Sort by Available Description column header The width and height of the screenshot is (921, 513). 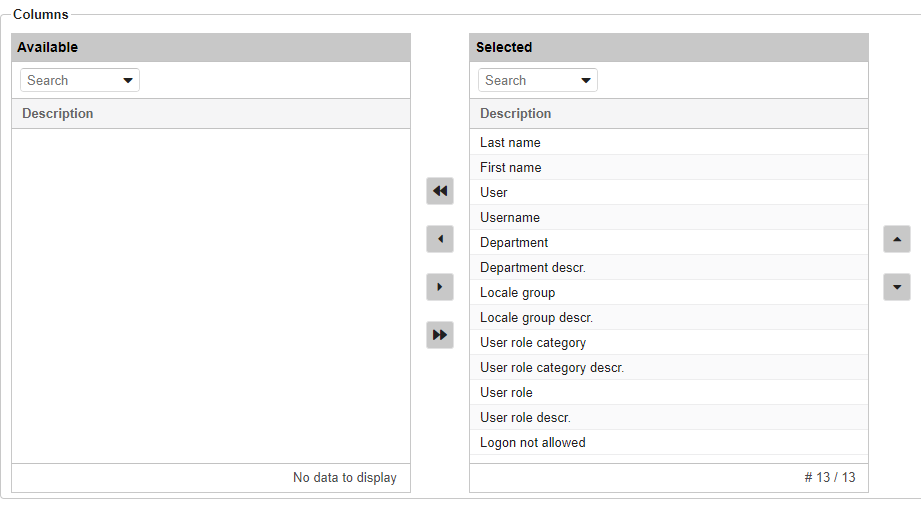pyautogui.click(x=58, y=114)
